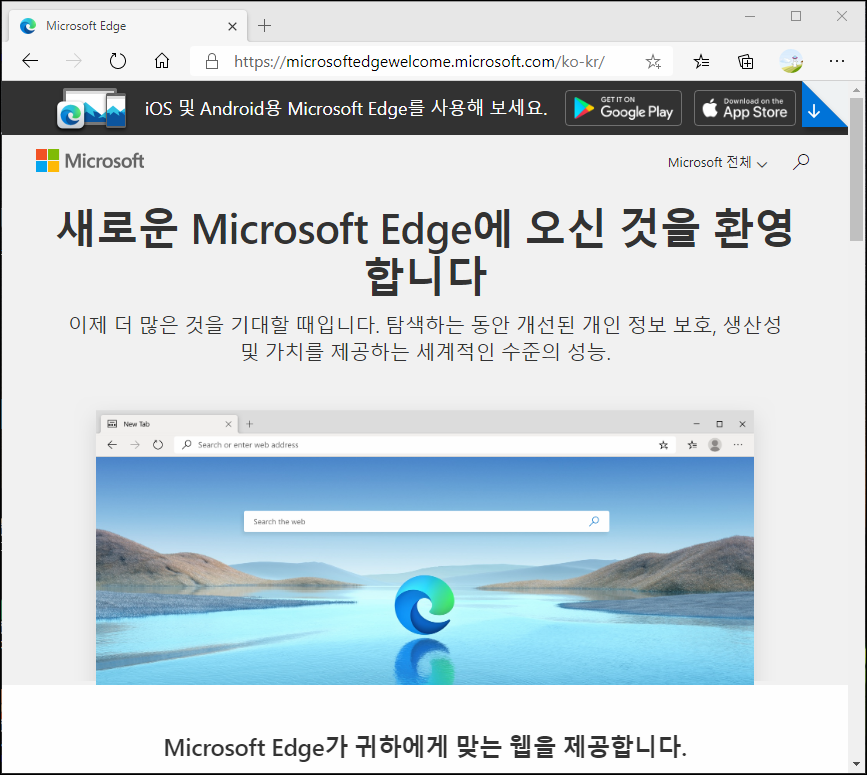Minimize the Edge browser window
Screen dimensions: 867x775
click(x=750, y=17)
